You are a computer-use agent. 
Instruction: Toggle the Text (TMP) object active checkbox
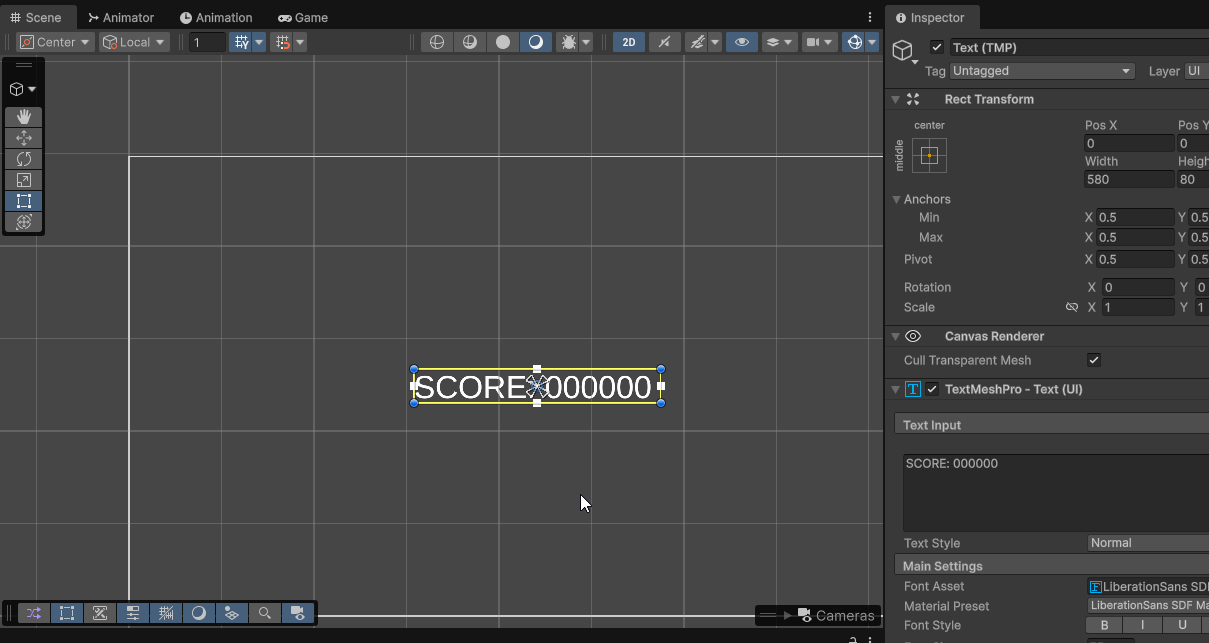pos(937,47)
